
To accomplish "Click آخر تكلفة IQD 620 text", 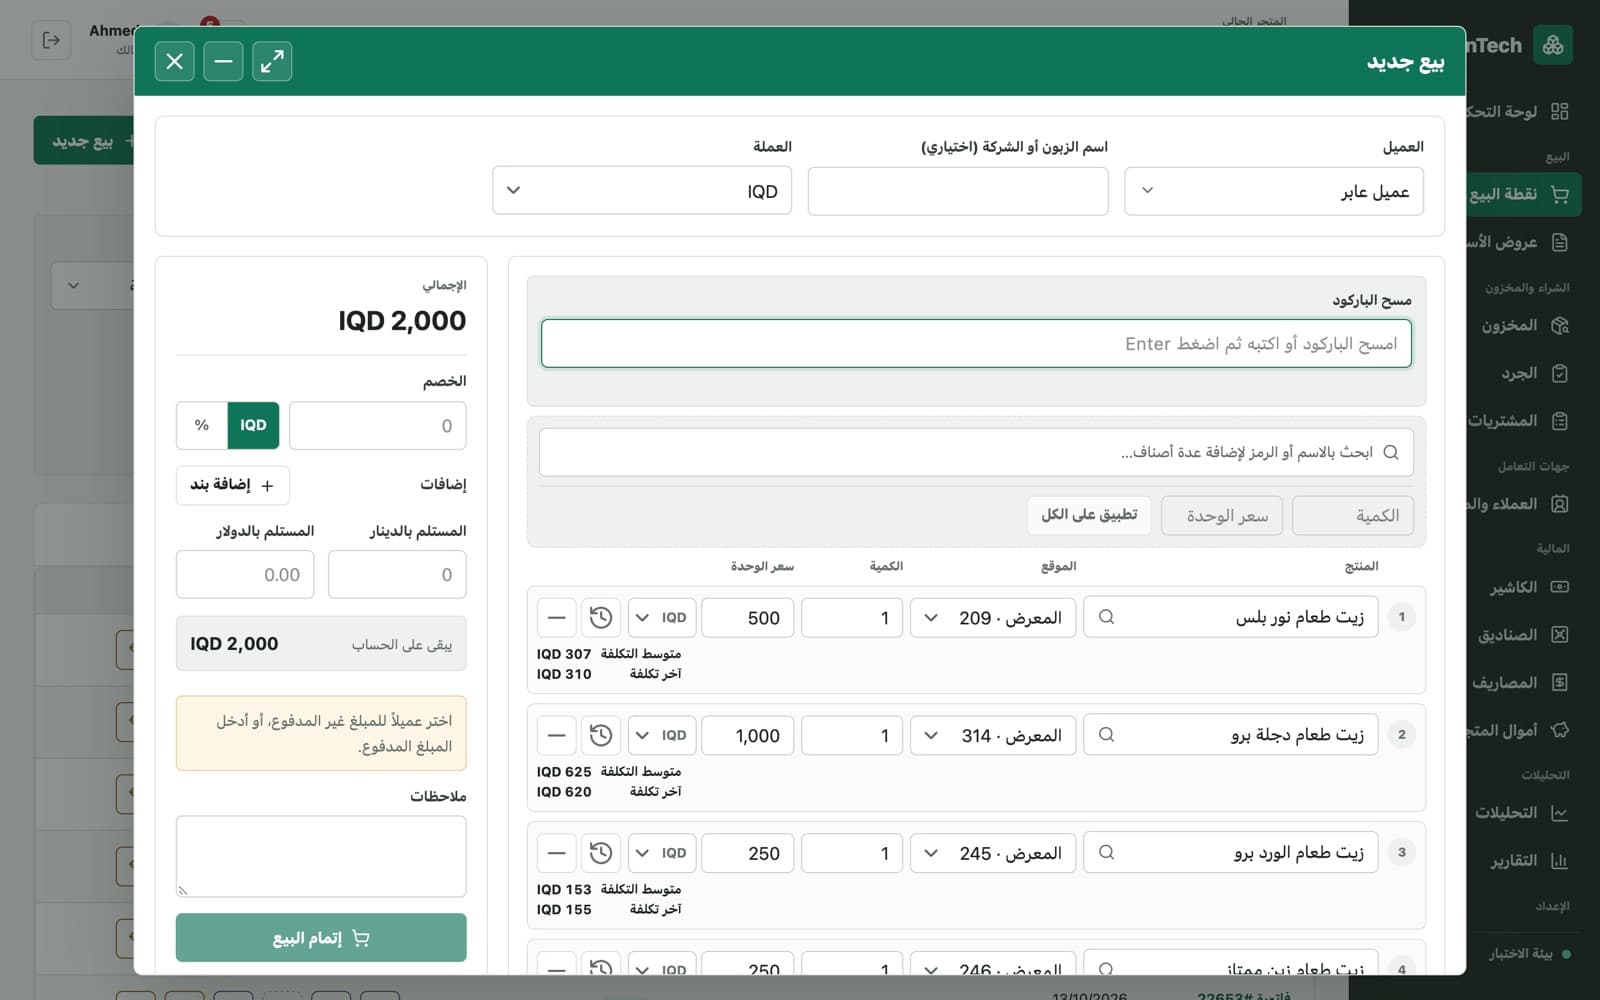I will pyautogui.click(x=609, y=792).
